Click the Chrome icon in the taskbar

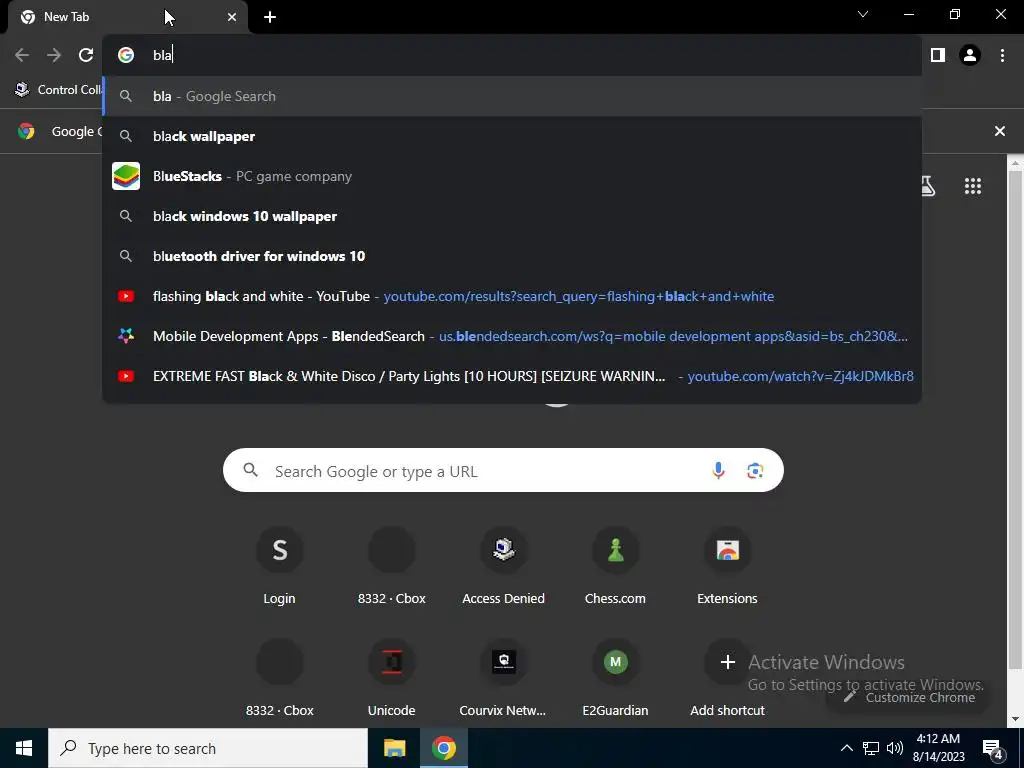pyautogui.click(x=443, y=748)
